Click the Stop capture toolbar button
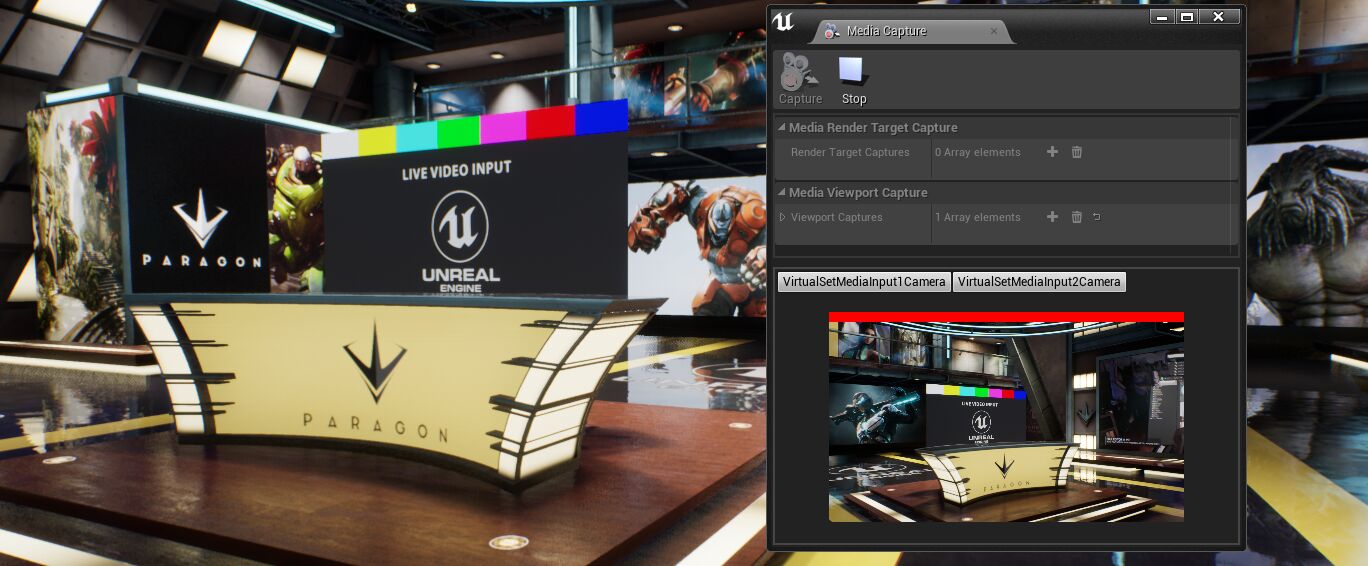This screenshot has width=1368, height=566. (x=853, y=80)
